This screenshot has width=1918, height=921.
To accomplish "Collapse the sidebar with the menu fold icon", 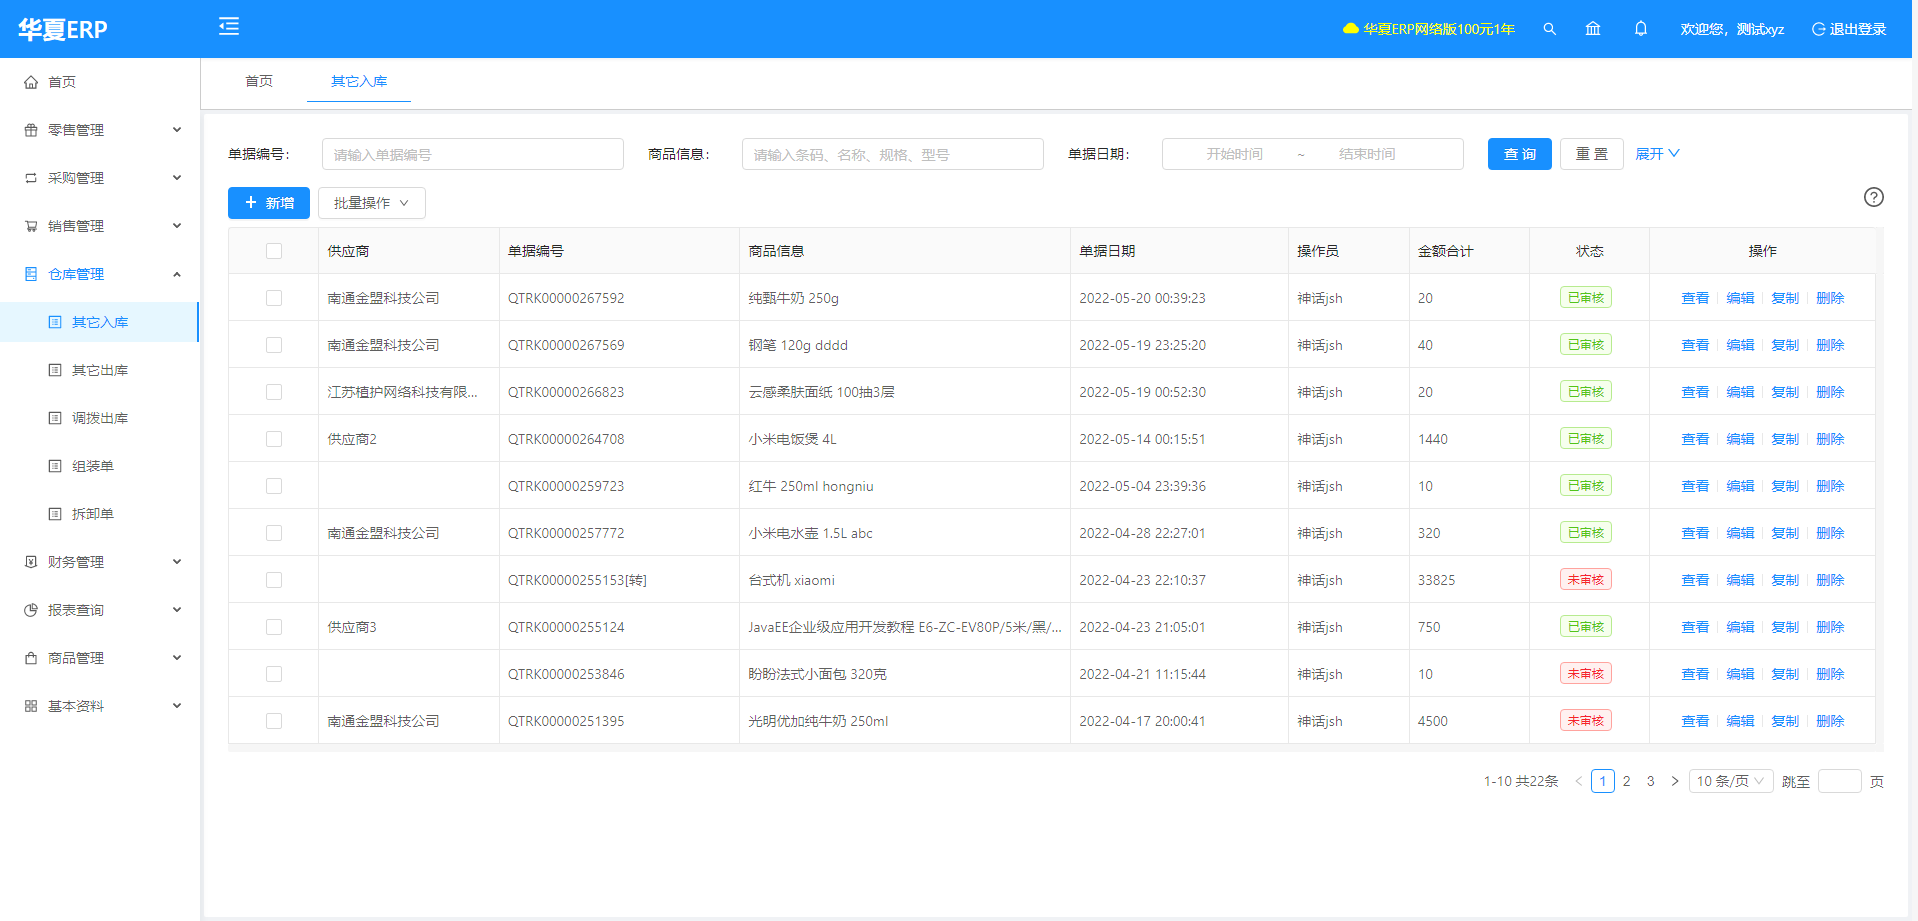I will click(x=229, y=26).
